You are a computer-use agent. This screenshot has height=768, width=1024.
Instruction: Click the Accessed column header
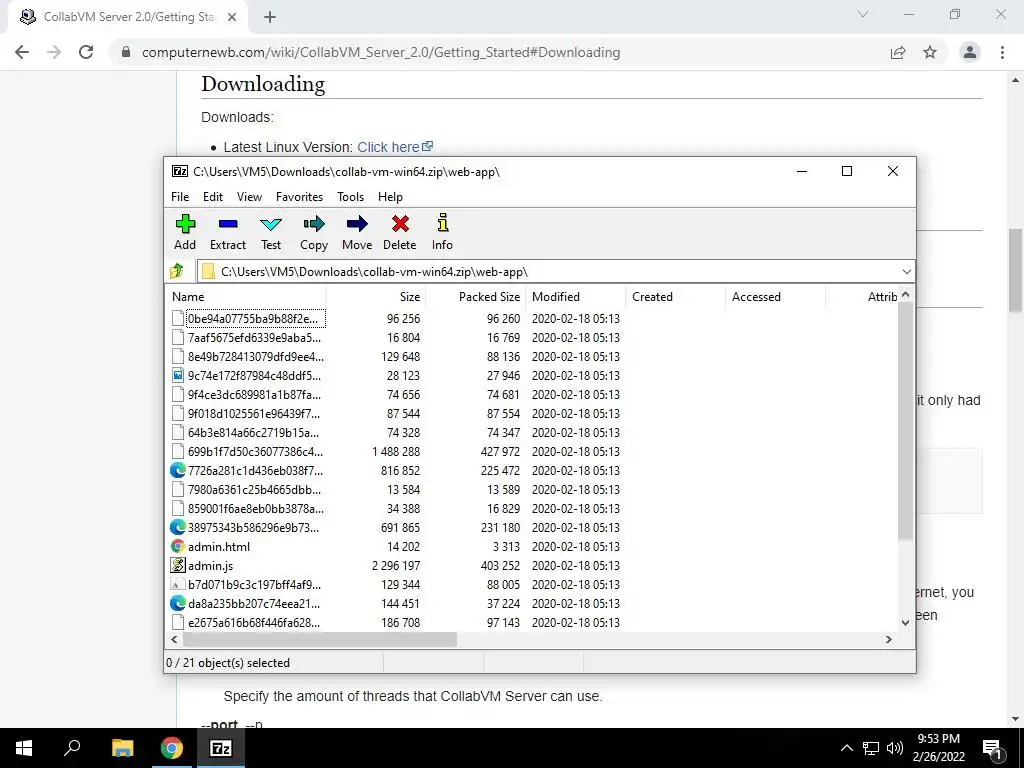point(776,296)
